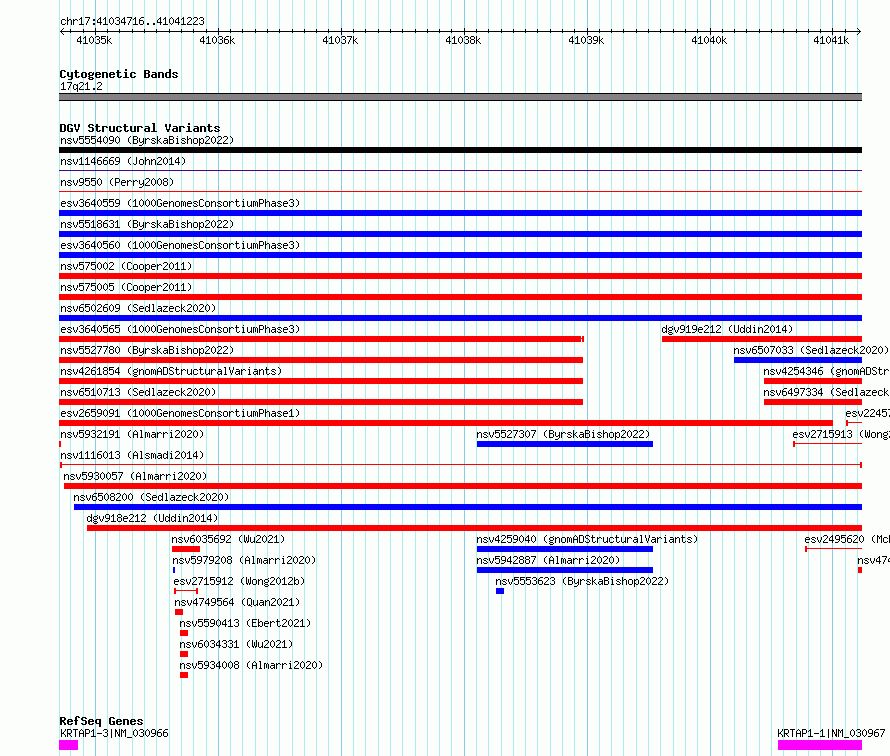Image resolution: width=890 pixels, height=756 pixels.
Task: Open nsv6507033 (Sedlazeck2020) variant label
Action: tap(811, 350)
